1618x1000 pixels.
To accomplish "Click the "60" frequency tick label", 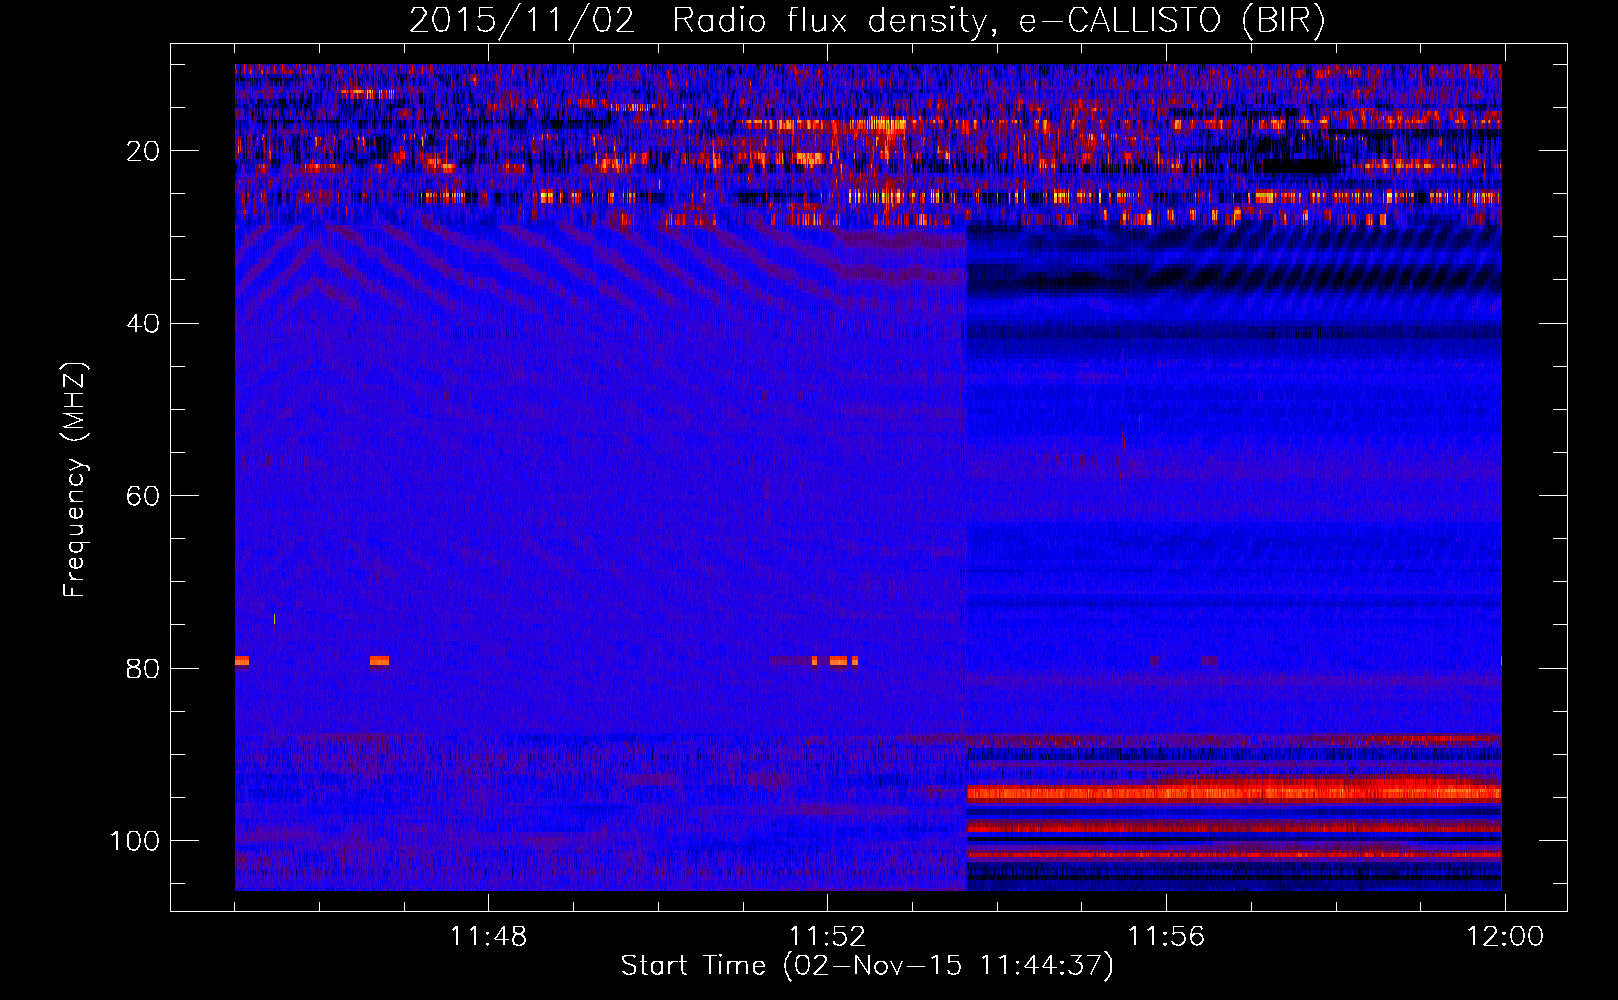I will 143,496.
